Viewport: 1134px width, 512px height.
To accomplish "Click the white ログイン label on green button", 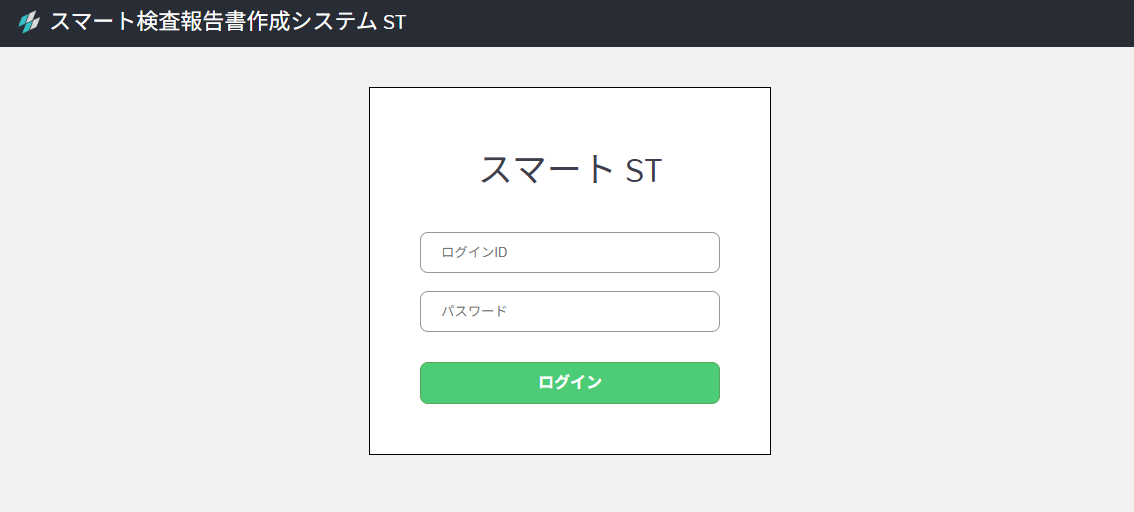I will [x=570, y=383].
